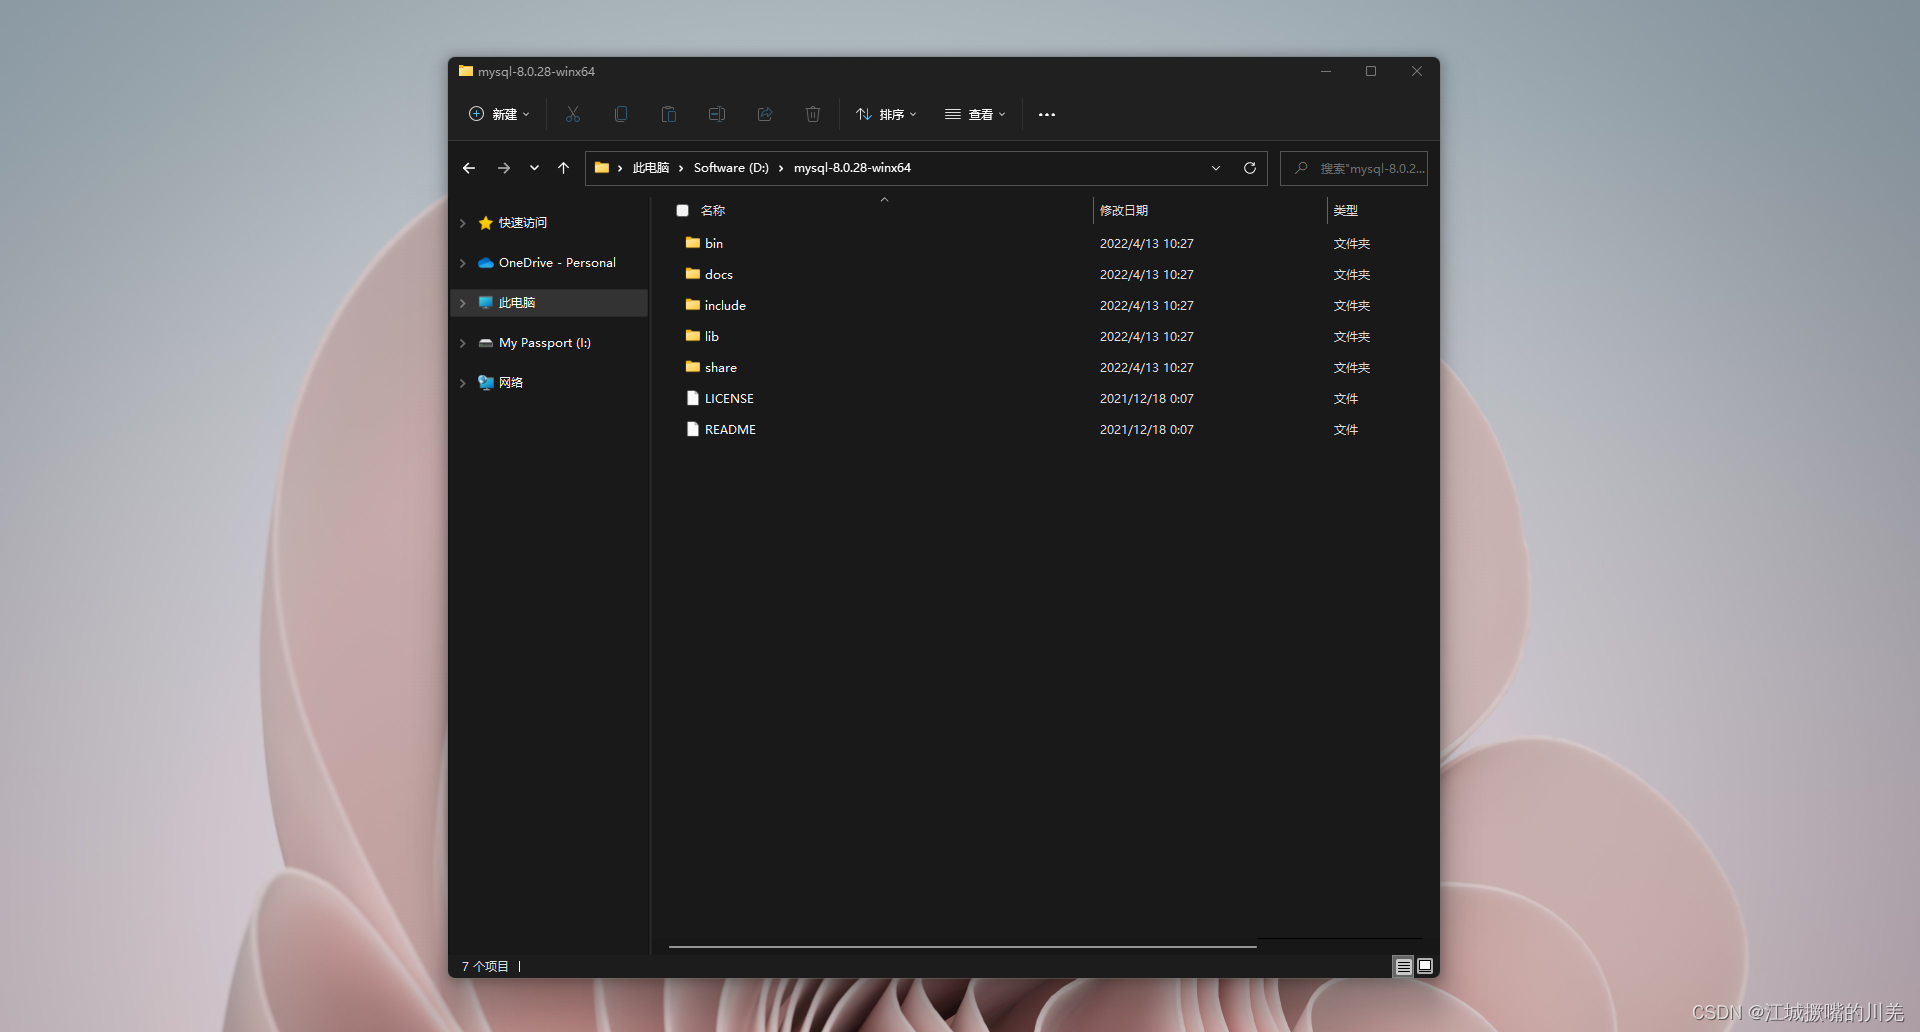Switch to large thumbnails view icon
This screenshot has width=1920, height=1032.
pos(1425,966)
